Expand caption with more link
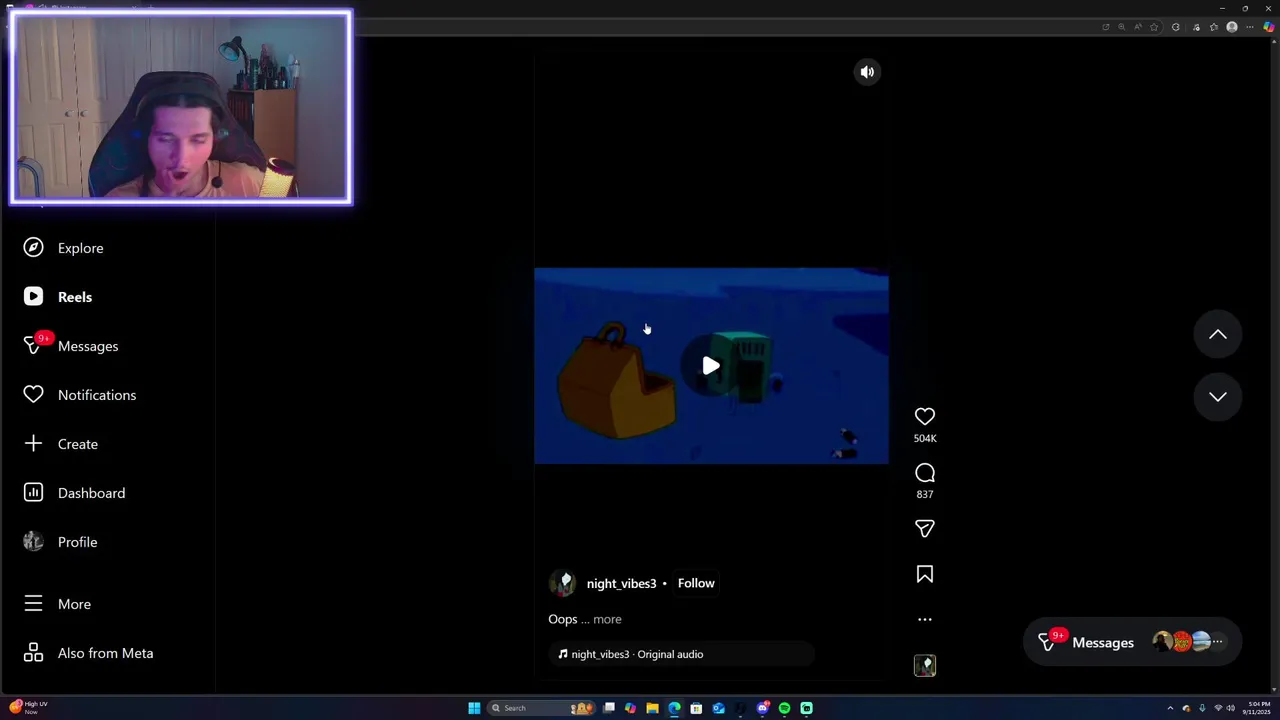The height and width of the screenshot is (720, 1280). 607,619
